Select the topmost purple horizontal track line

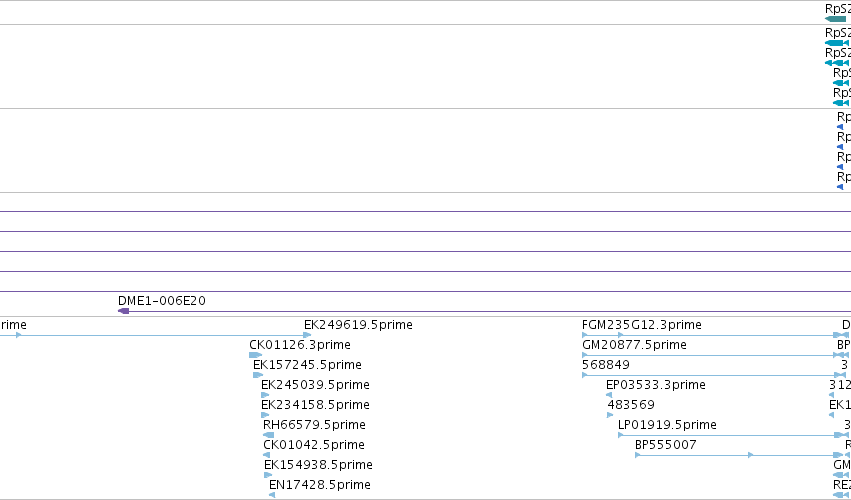coord(426,212)
